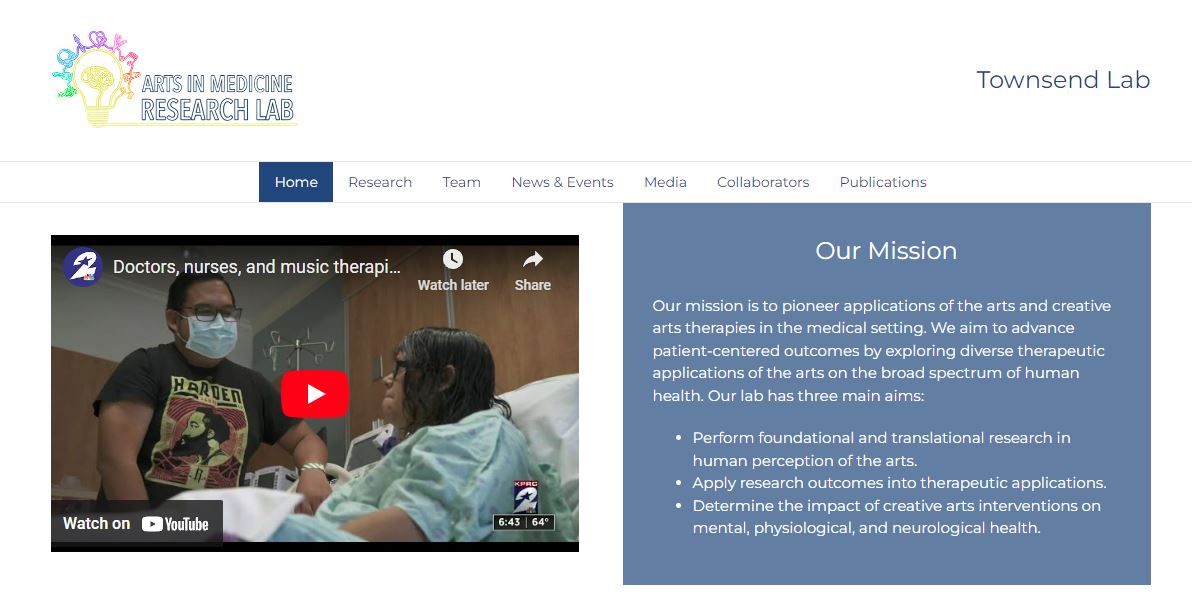The height and width of the screenshot is (606, 1192).
Task: Navigate to the Media page
Action: click(x=665, y=182)
